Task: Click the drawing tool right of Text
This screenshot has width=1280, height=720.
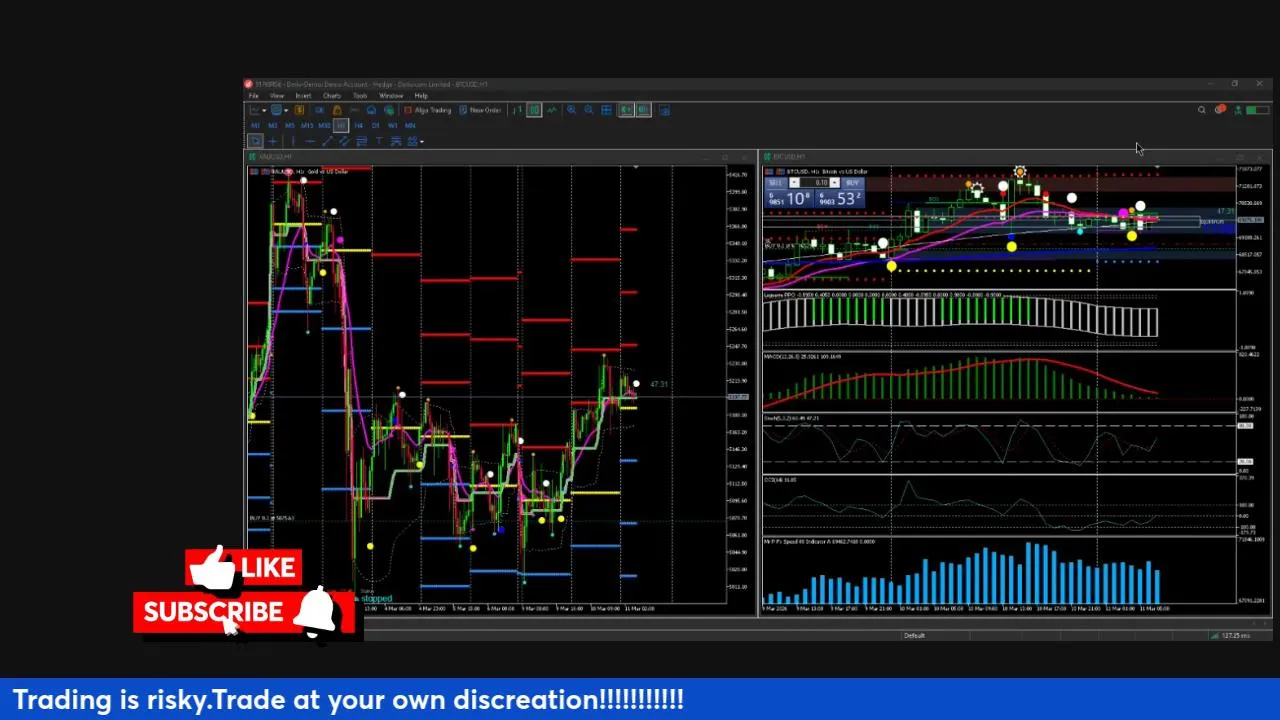Action: coord(396,141)
